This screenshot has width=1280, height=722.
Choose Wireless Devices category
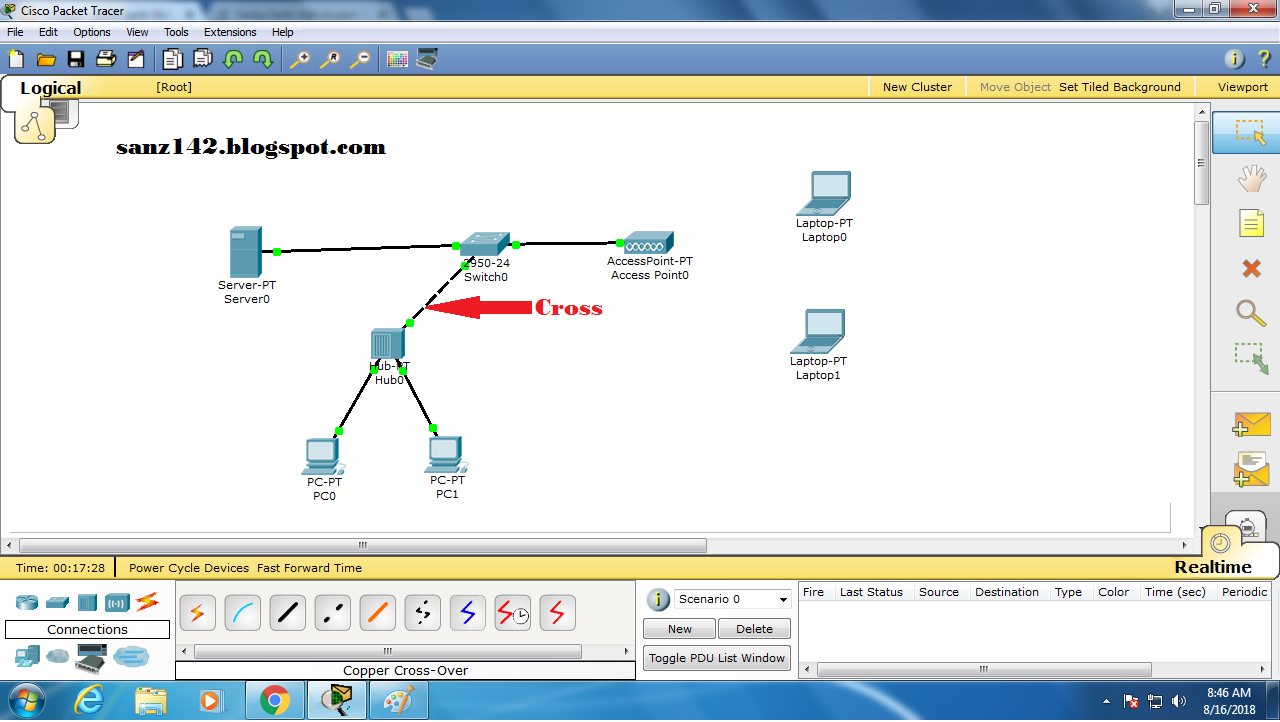[117, 602]
